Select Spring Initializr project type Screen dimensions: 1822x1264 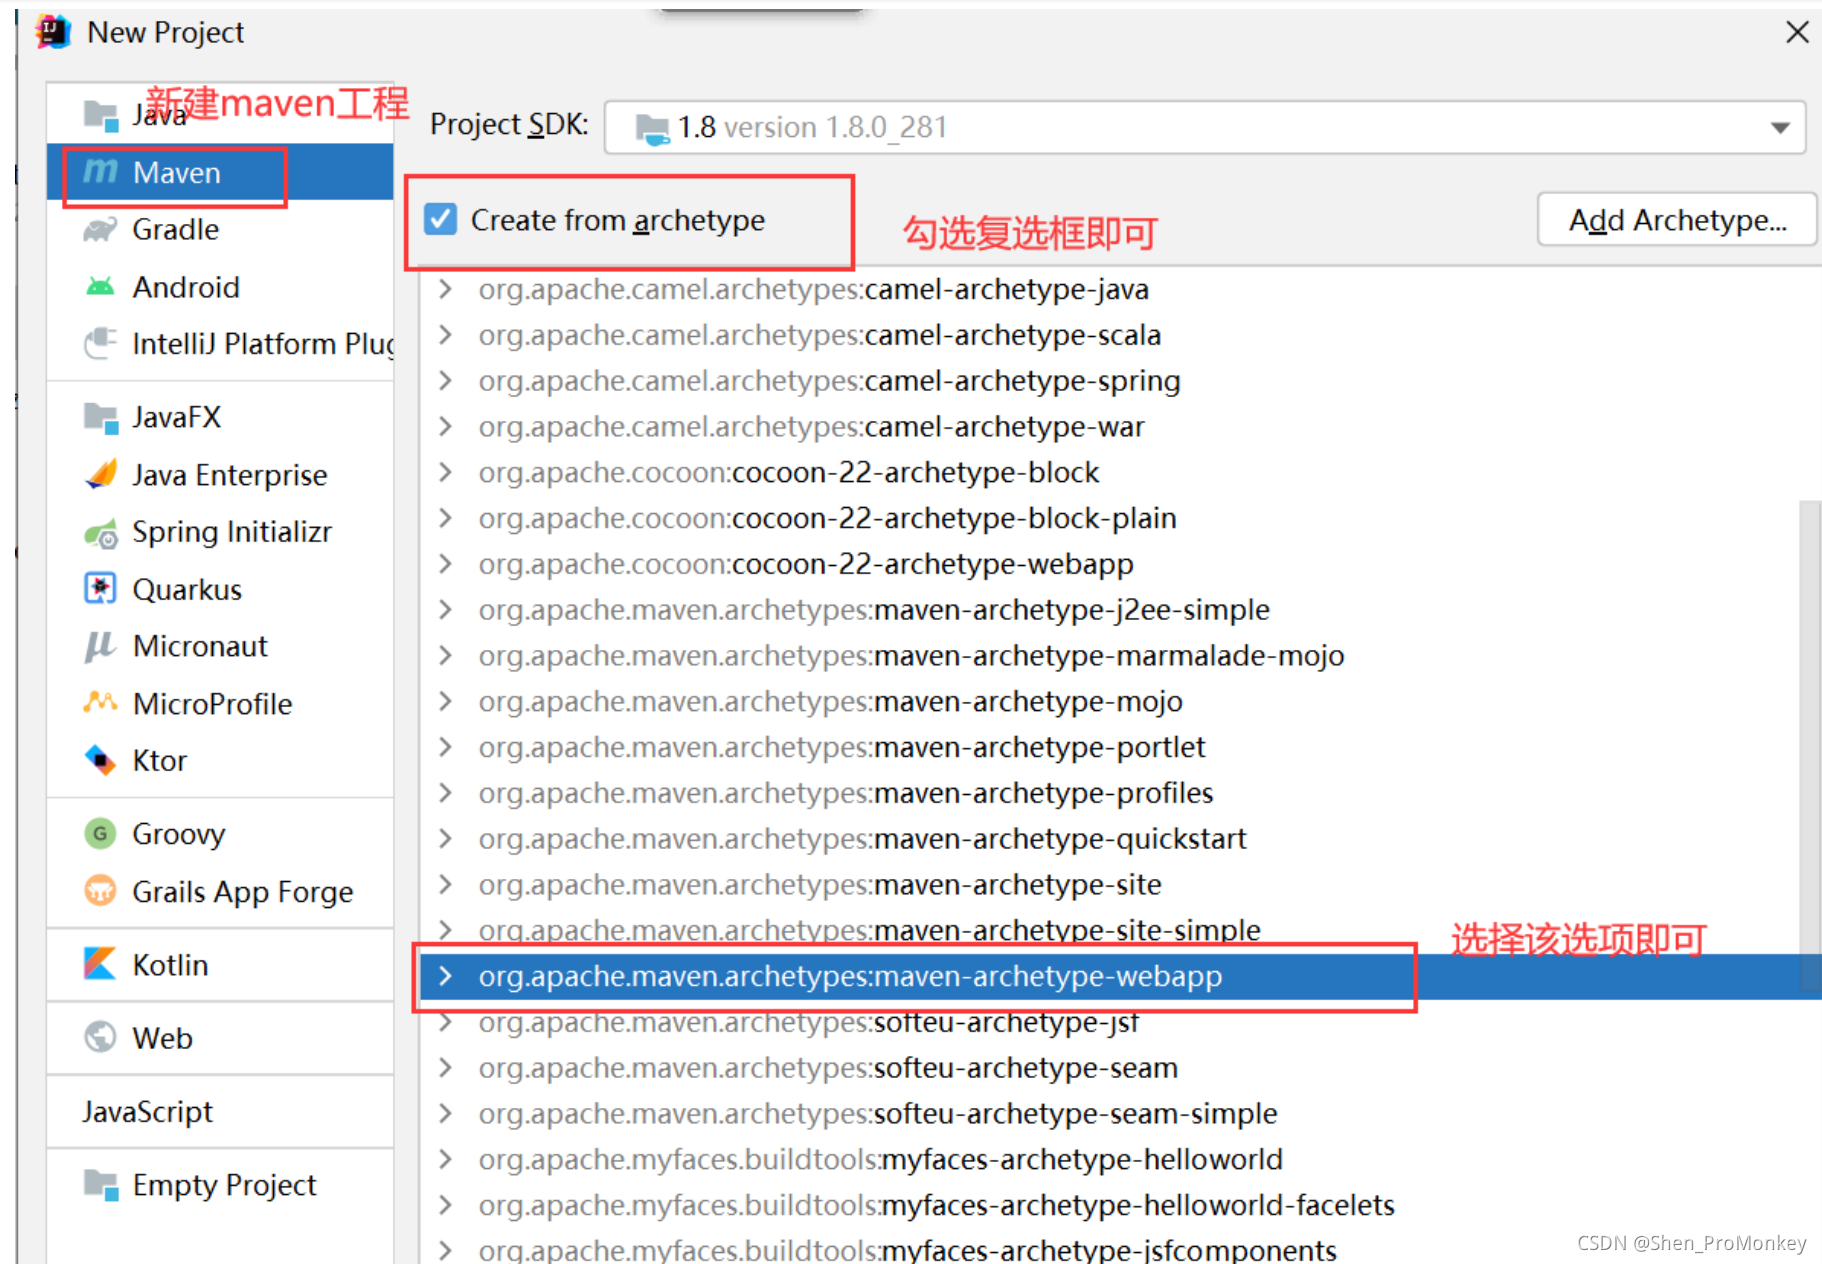[x=220, y=532]
